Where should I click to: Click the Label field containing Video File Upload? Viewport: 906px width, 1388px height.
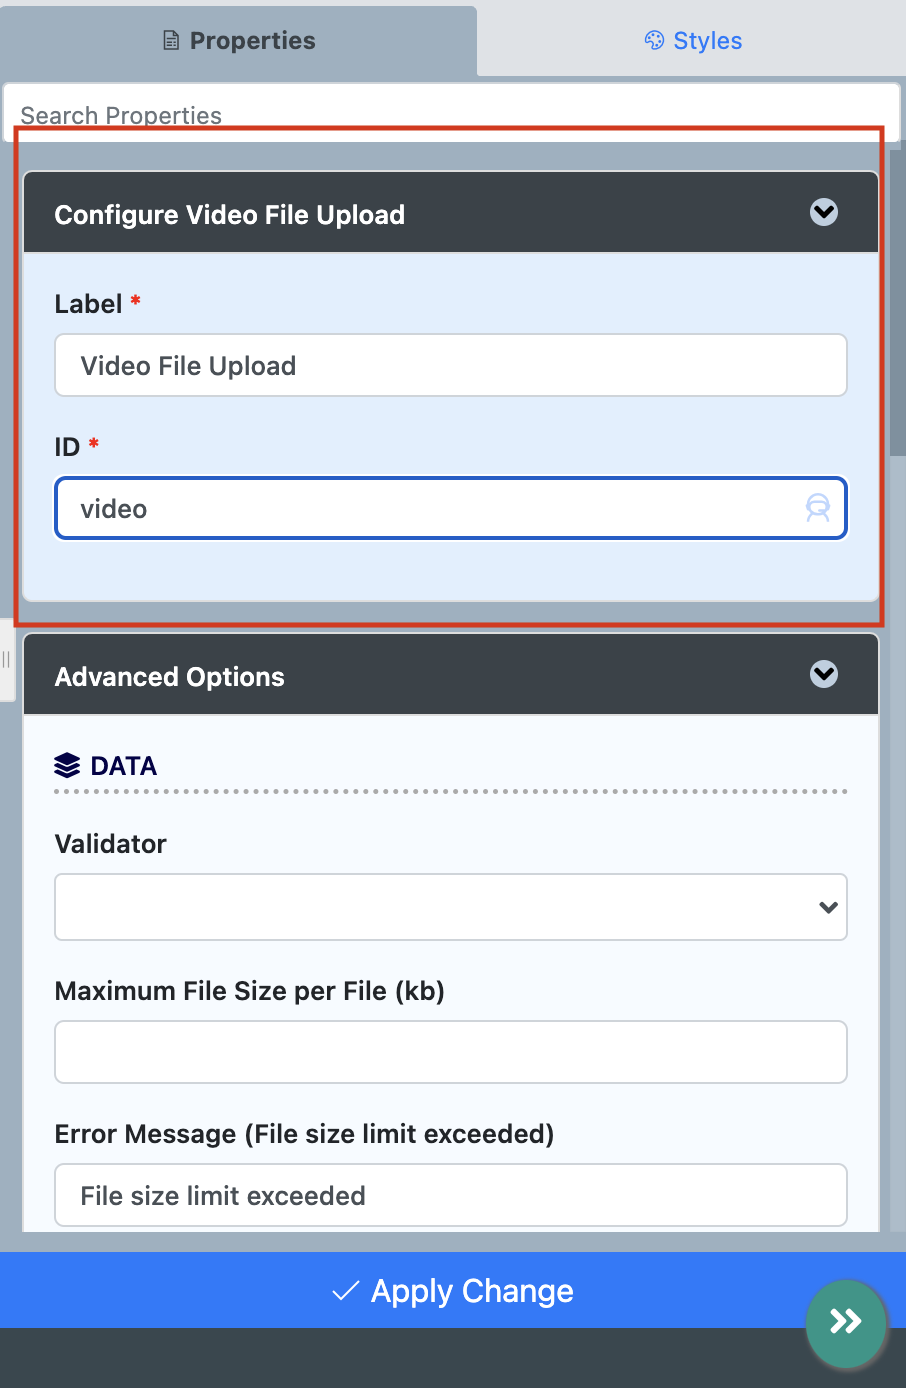(x=450, y=366)
